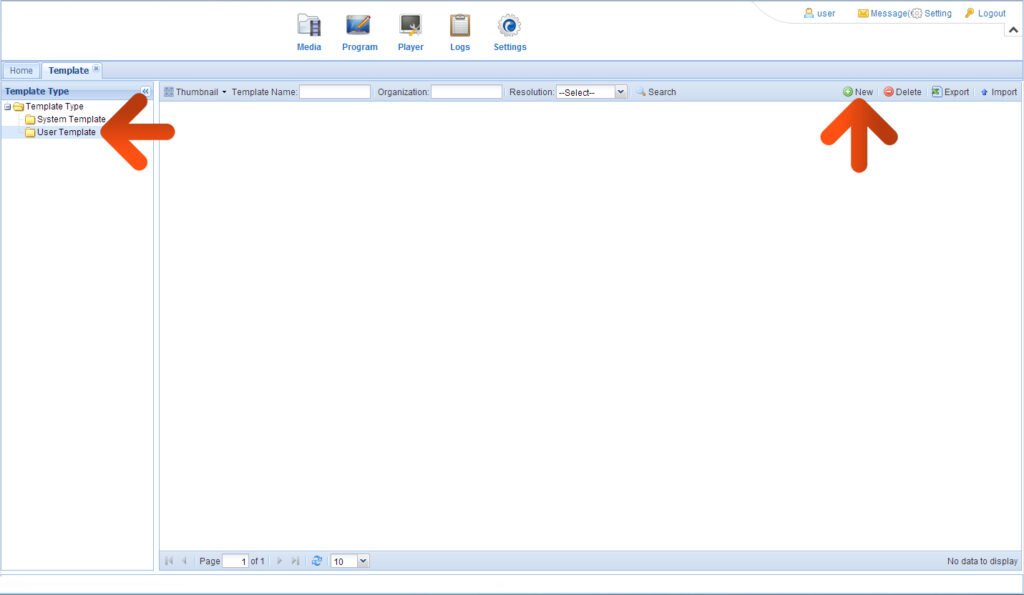This screenshot has width=1024, height=595.
Task: Select the User Template folder
Action: [x=66, y=132]
